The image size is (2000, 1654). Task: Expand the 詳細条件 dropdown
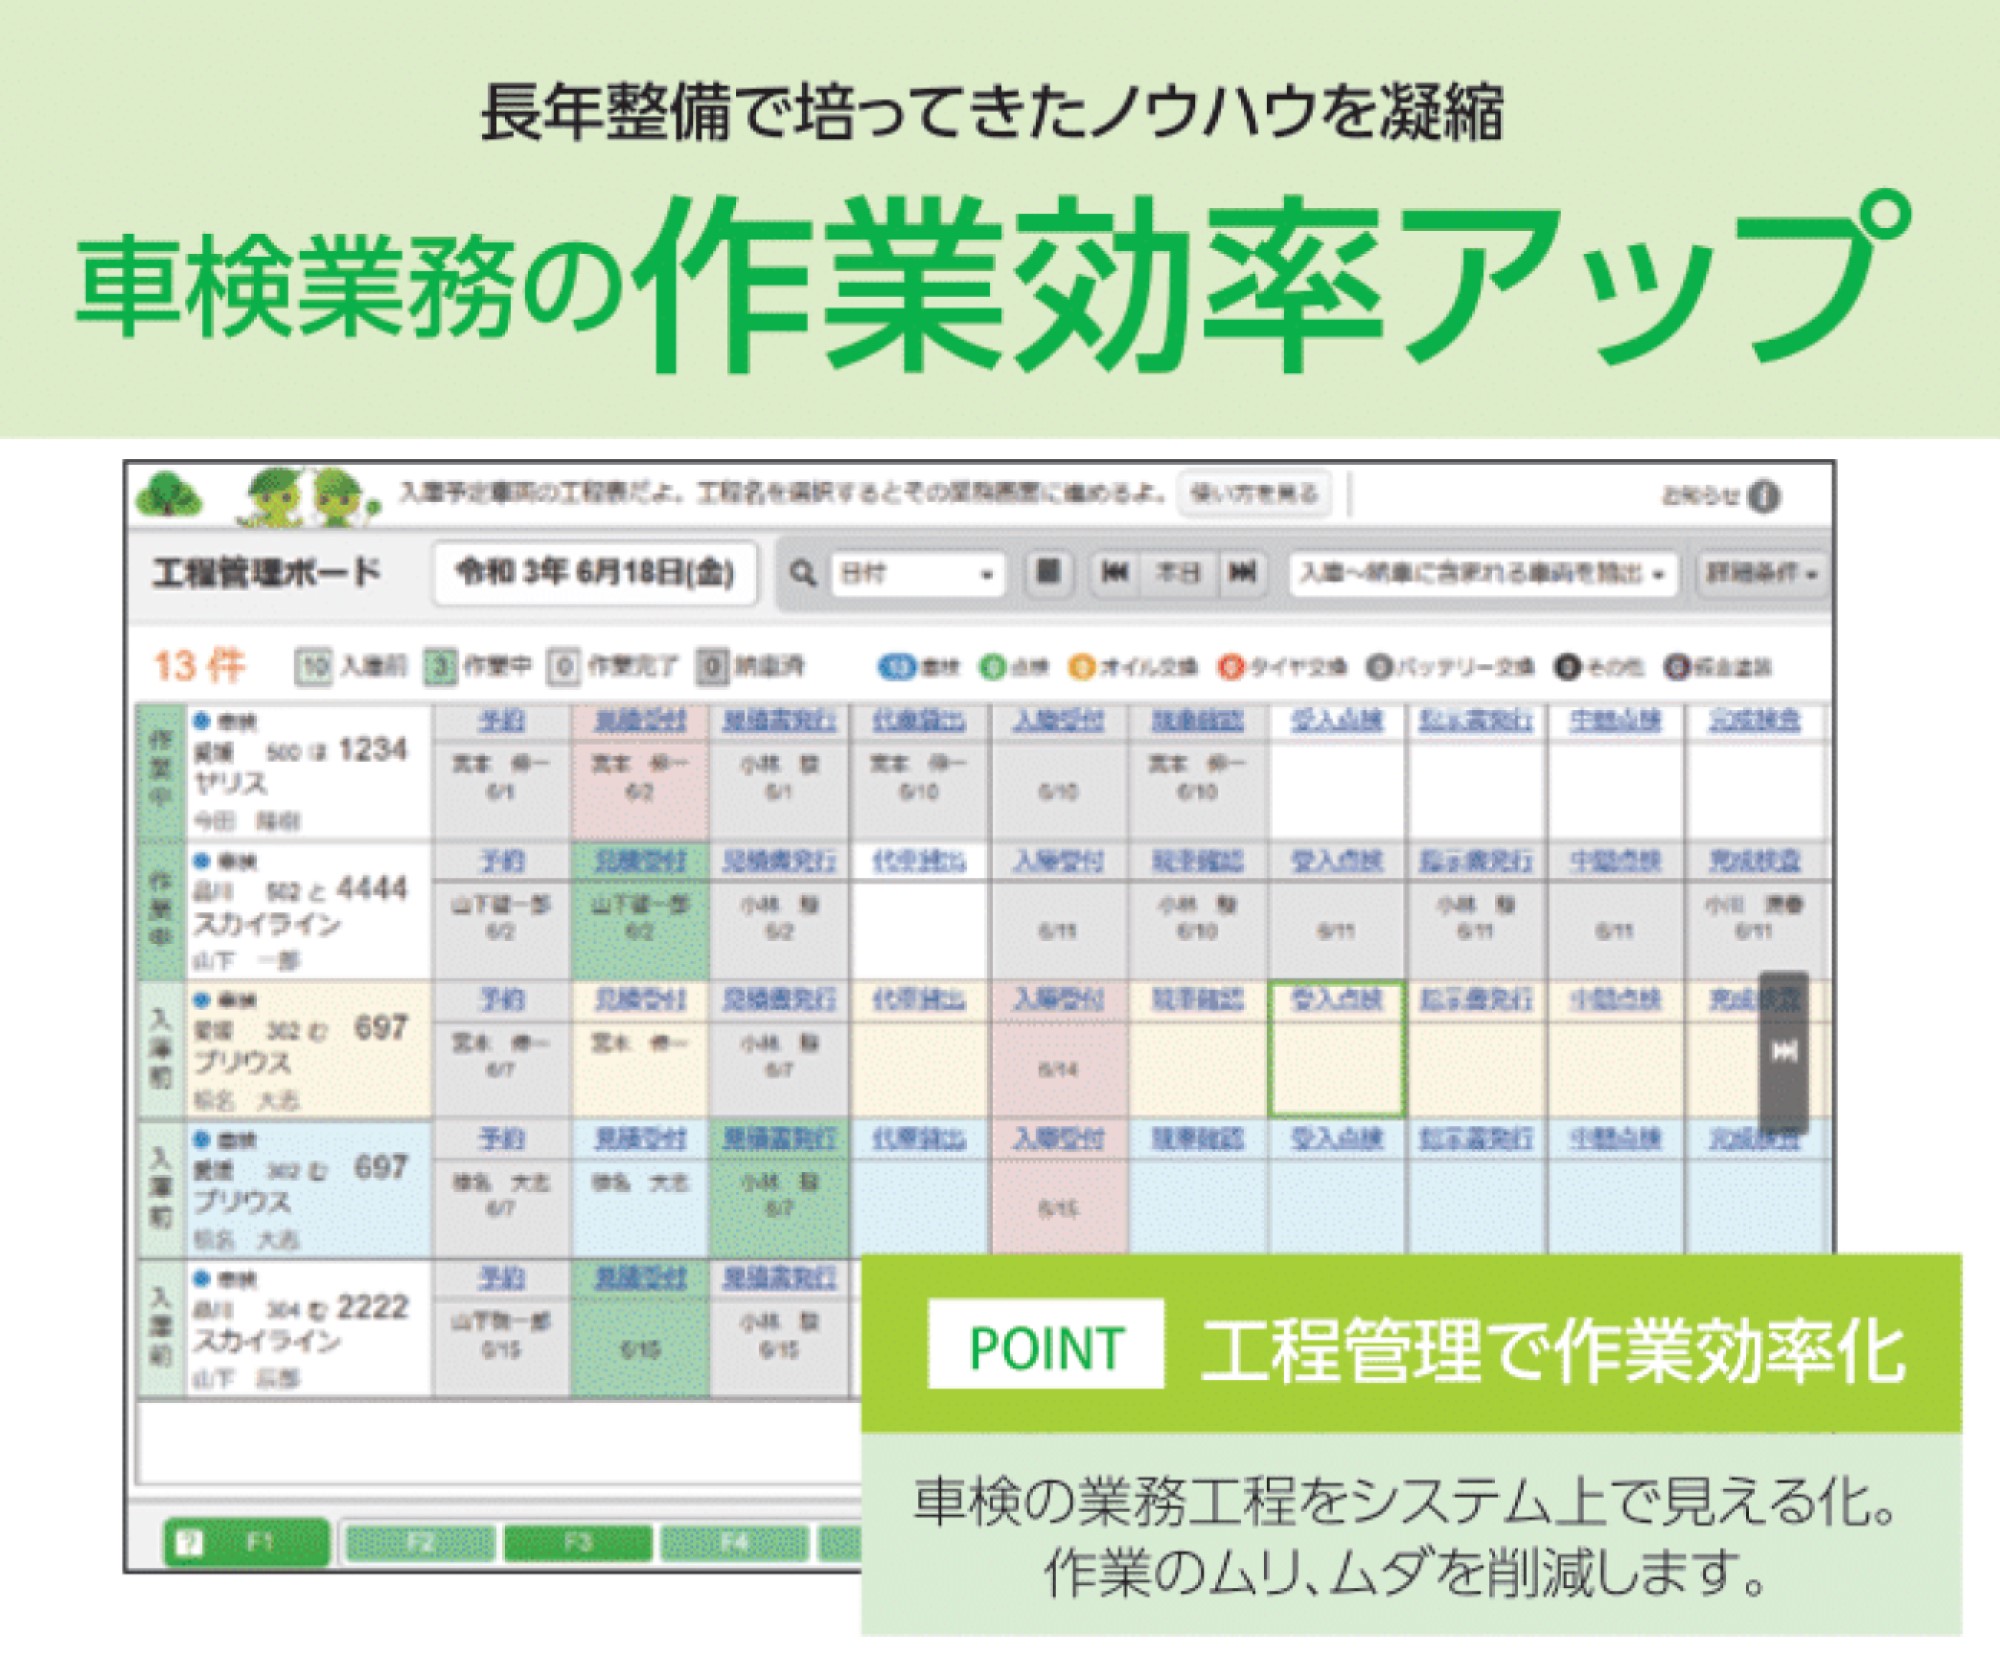pyautogui.click(x=1762, y=574)
